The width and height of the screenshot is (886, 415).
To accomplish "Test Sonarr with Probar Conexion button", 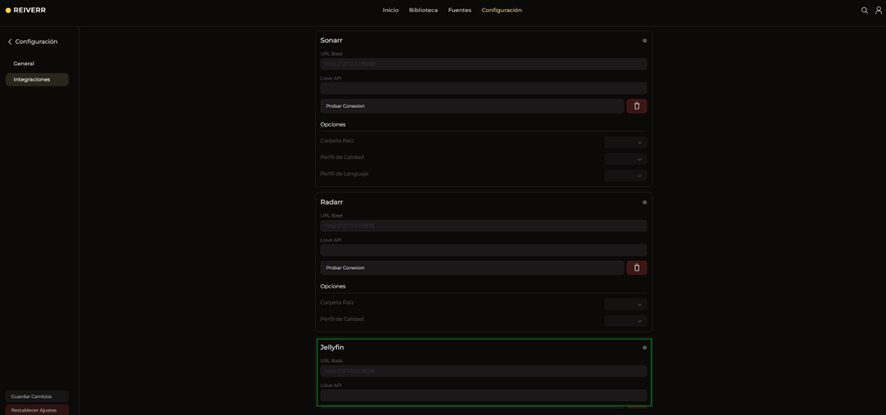I will [472, 106].
